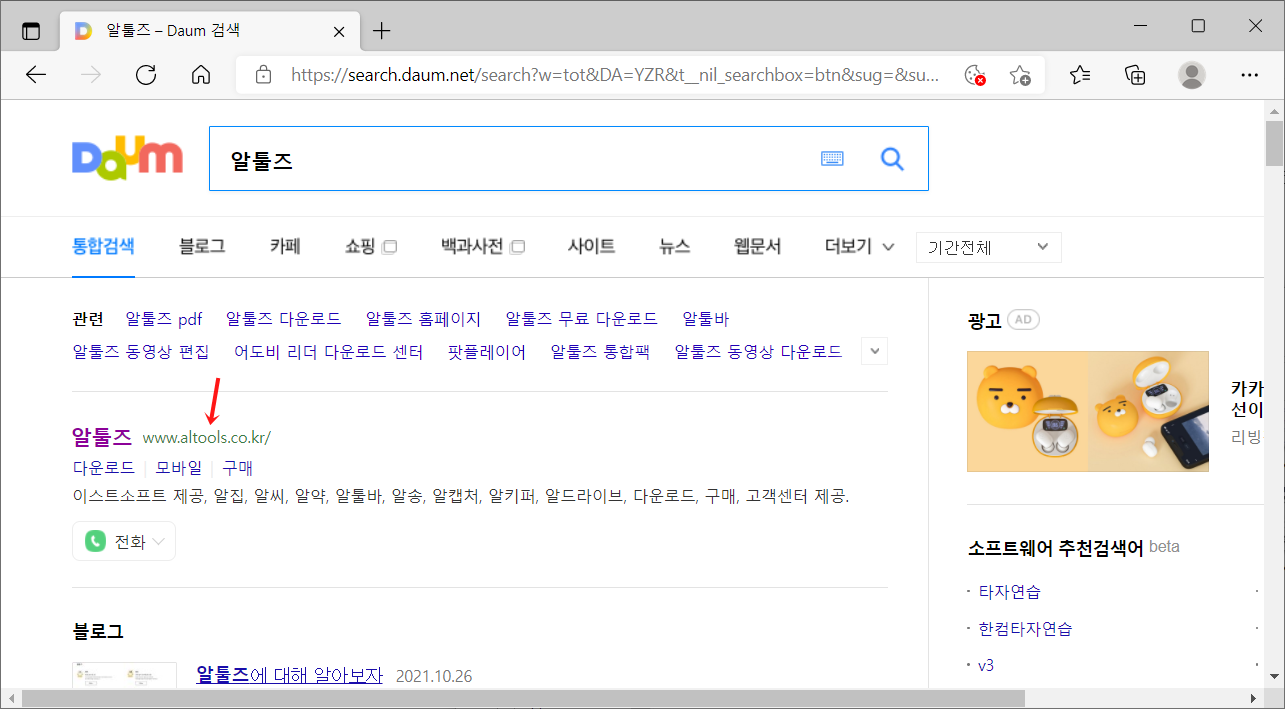Switch to the 웹문서 tab

757,246
